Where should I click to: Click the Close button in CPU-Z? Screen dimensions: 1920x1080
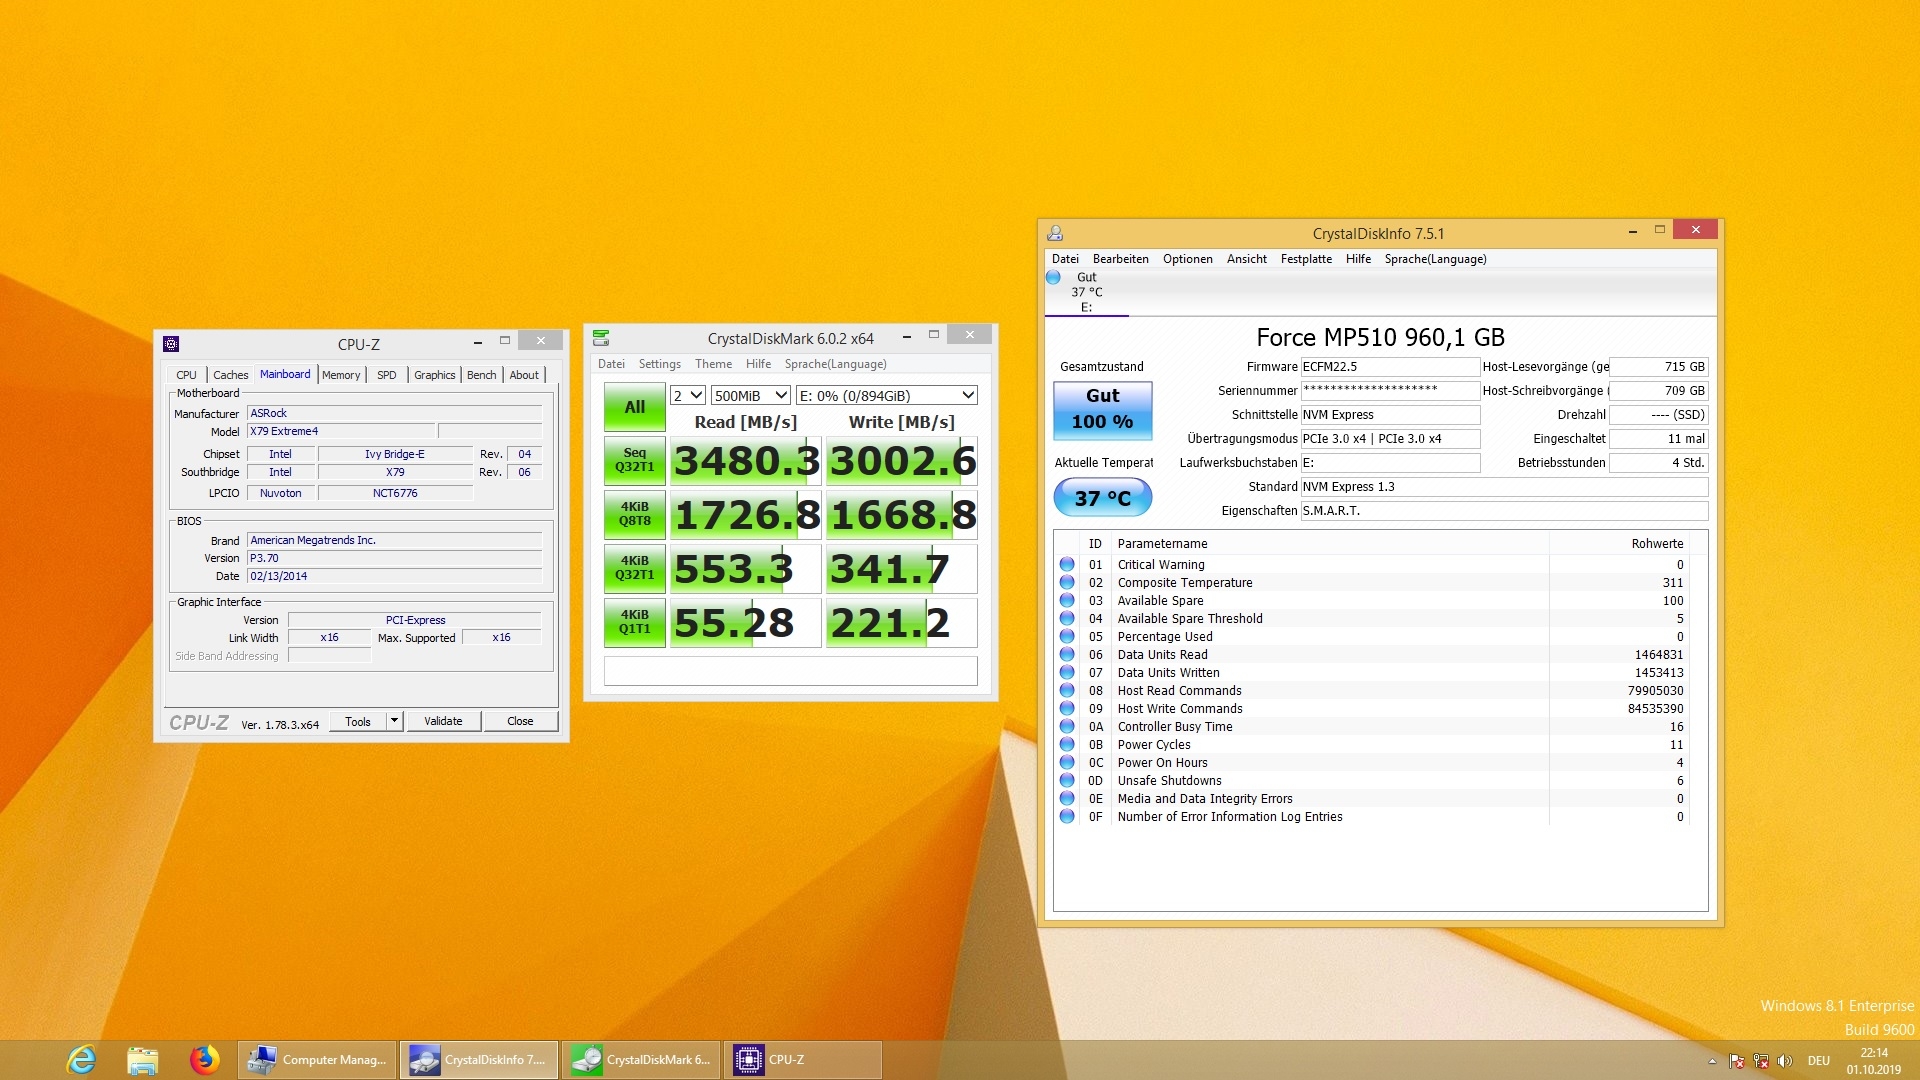[521, 721]
